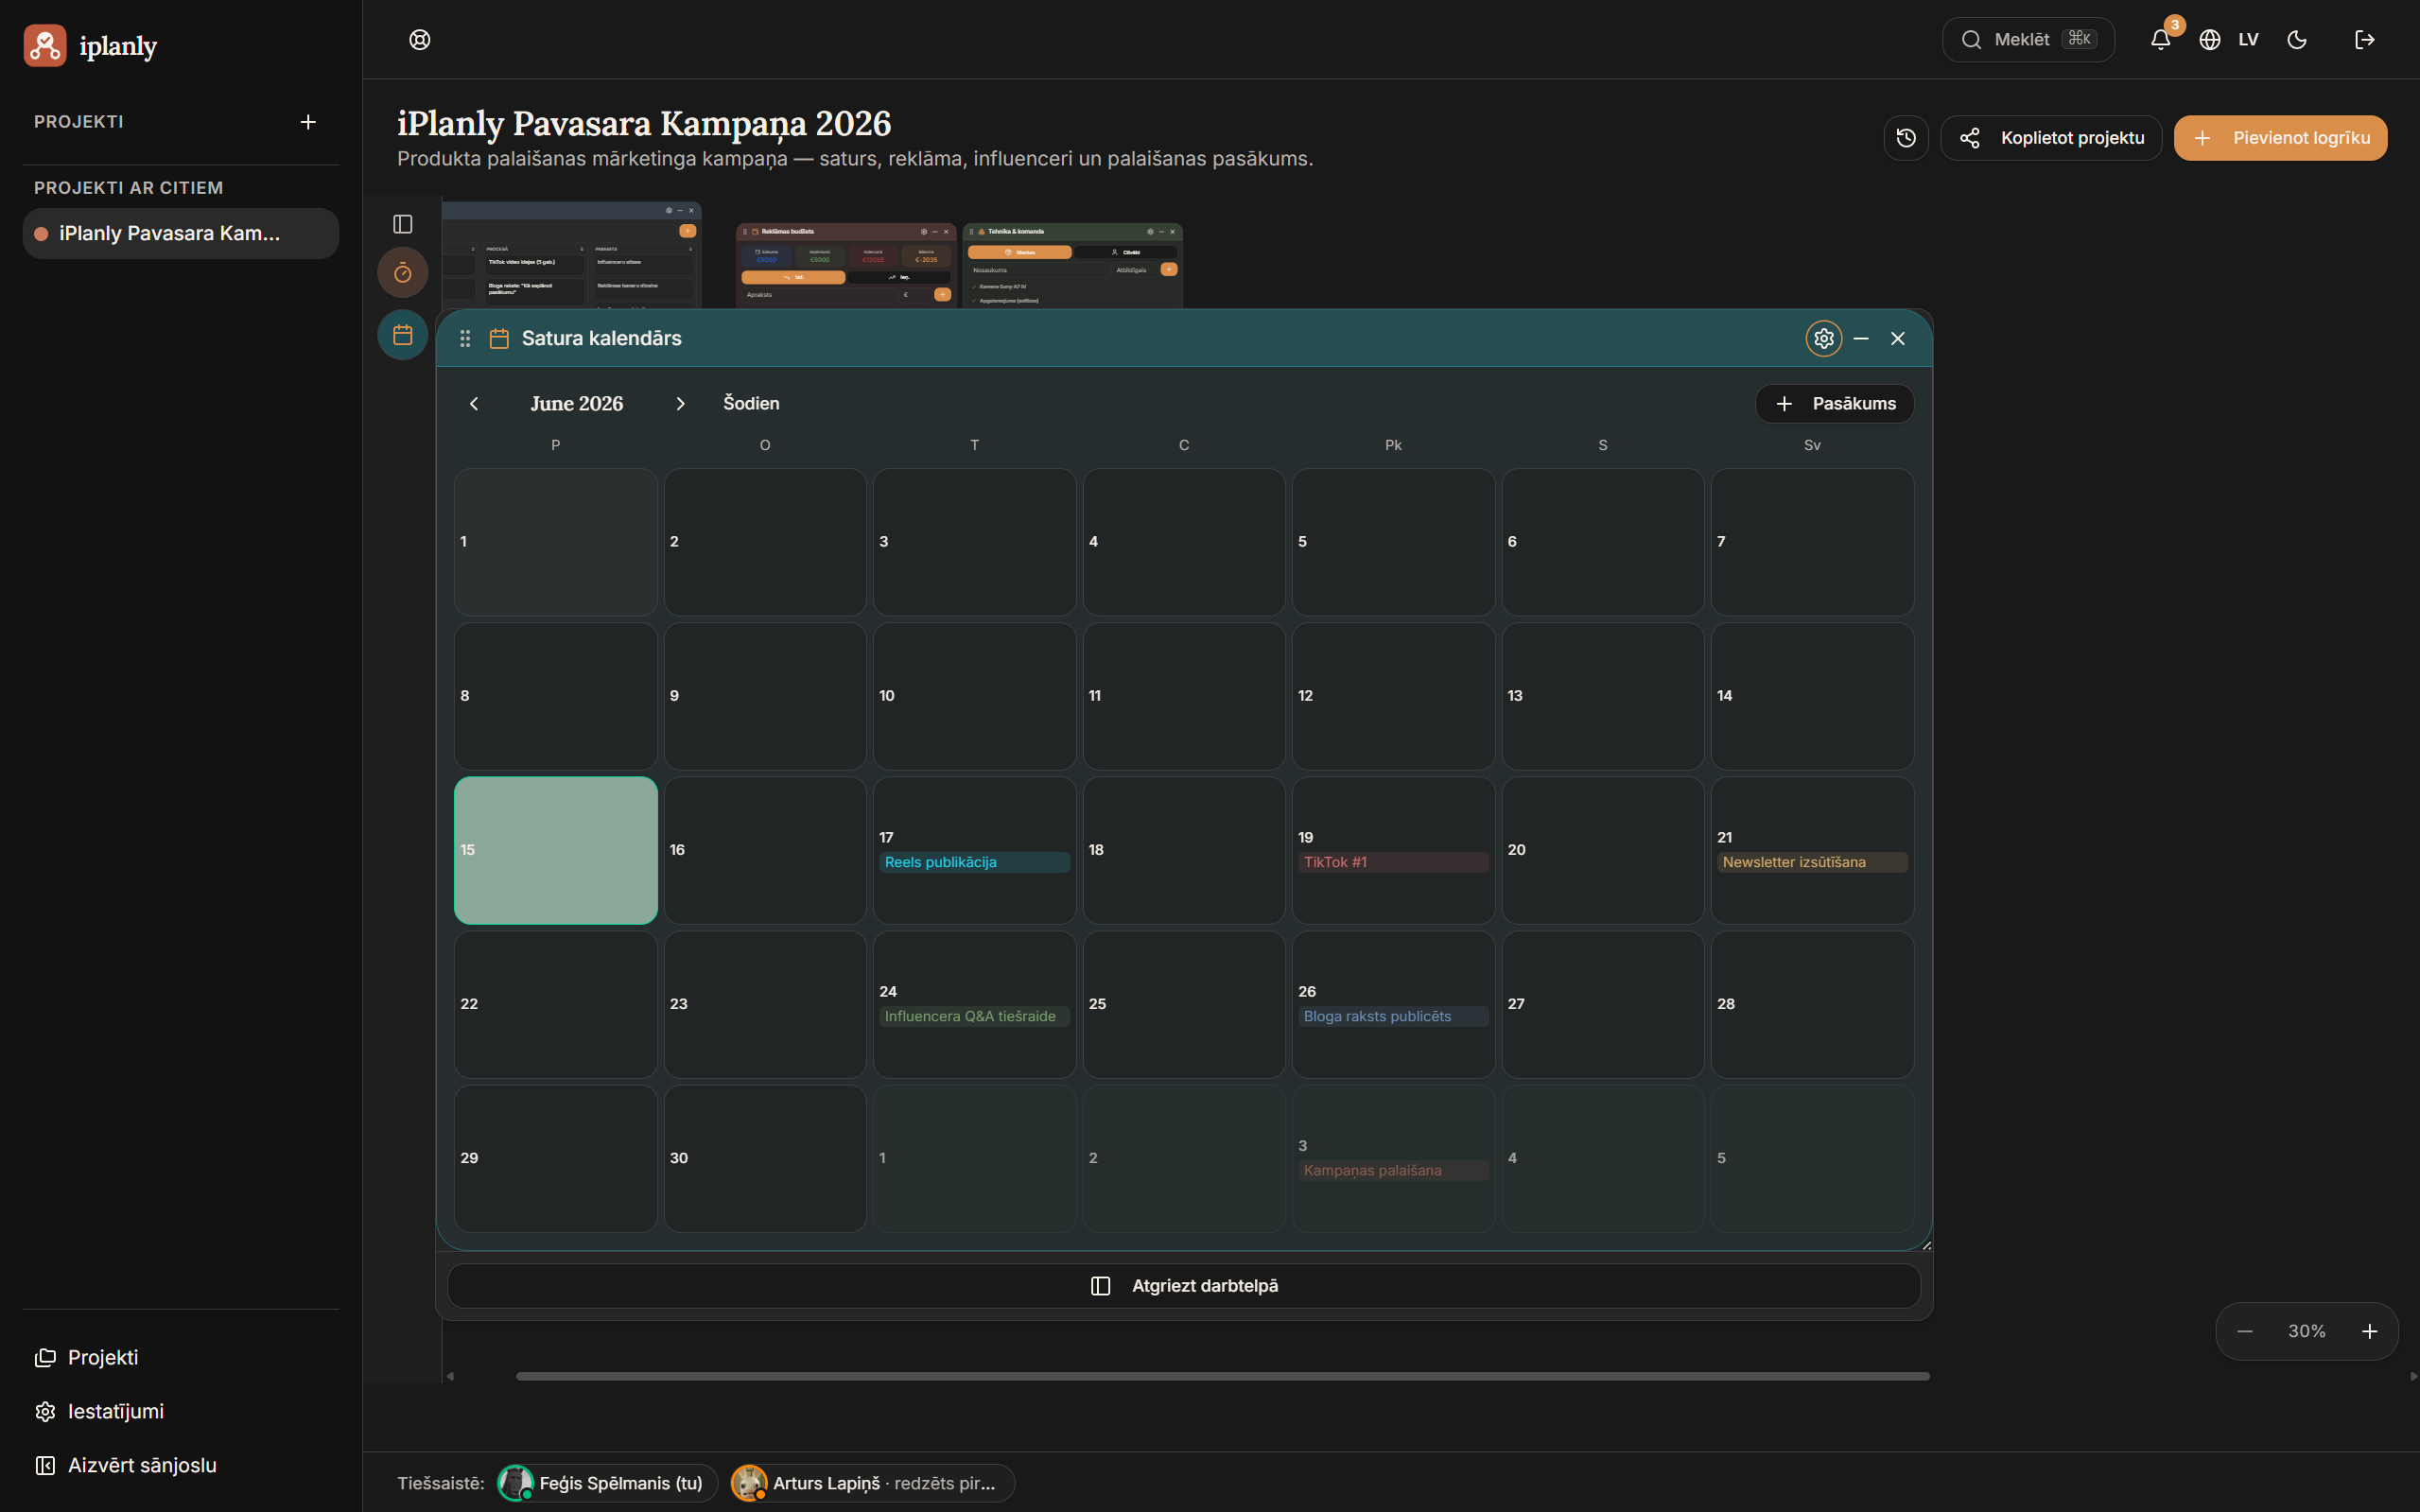Viewport: 2420px width, 1512px height.
Task: Select Tehnika & komanda widget thumbnail
Action: tap(1073, 266)
